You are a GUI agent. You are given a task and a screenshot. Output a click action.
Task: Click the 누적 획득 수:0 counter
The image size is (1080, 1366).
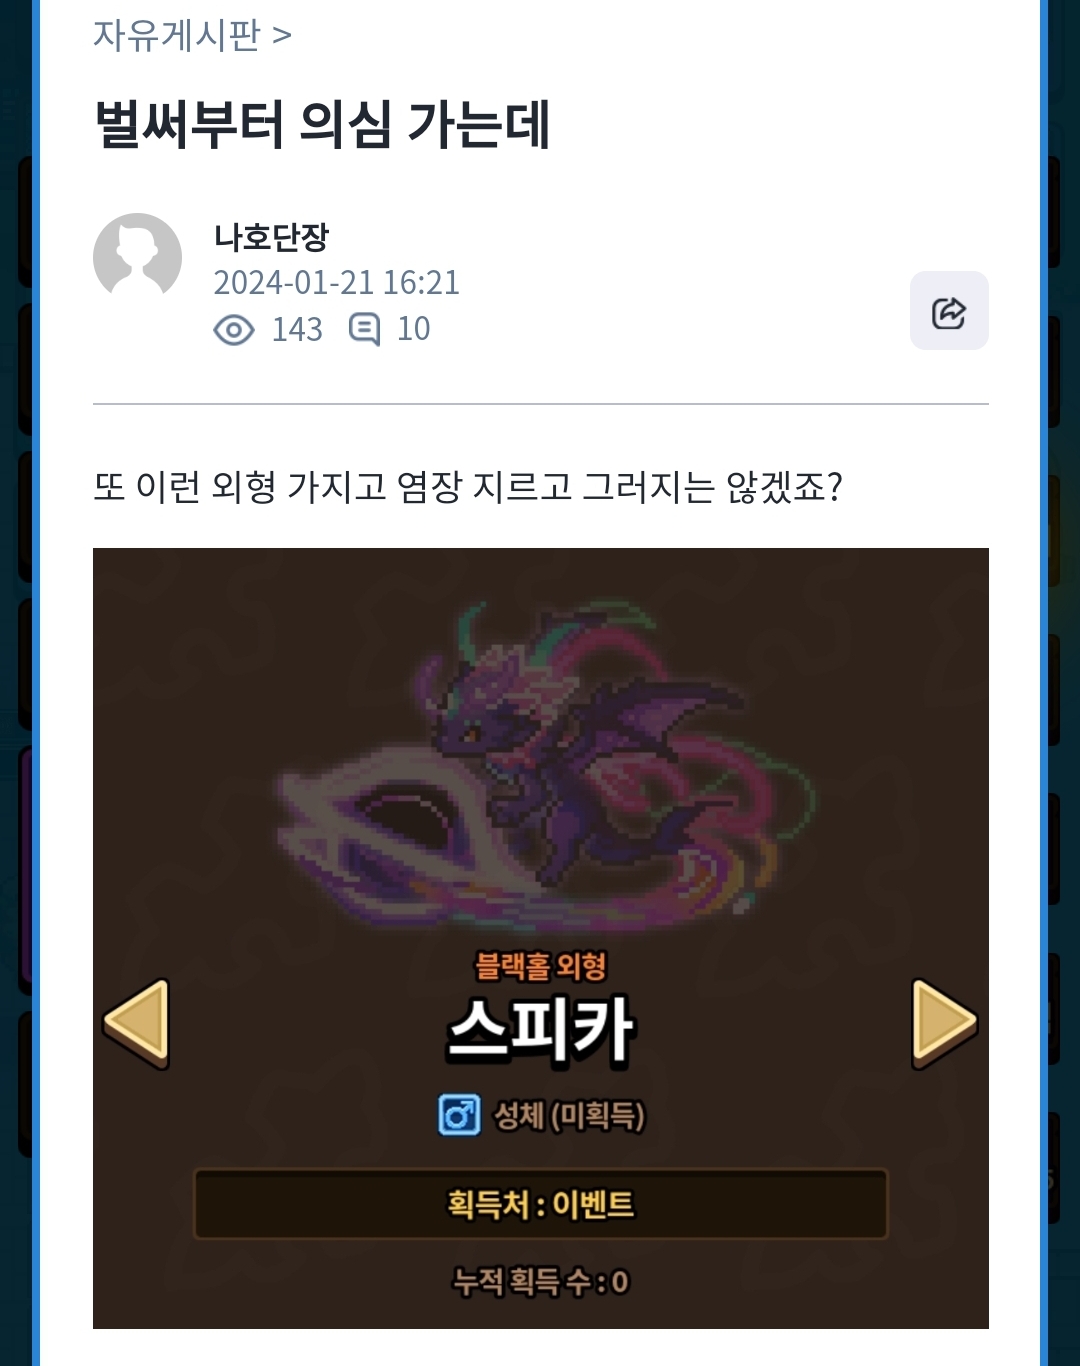tap(541, 1281)
